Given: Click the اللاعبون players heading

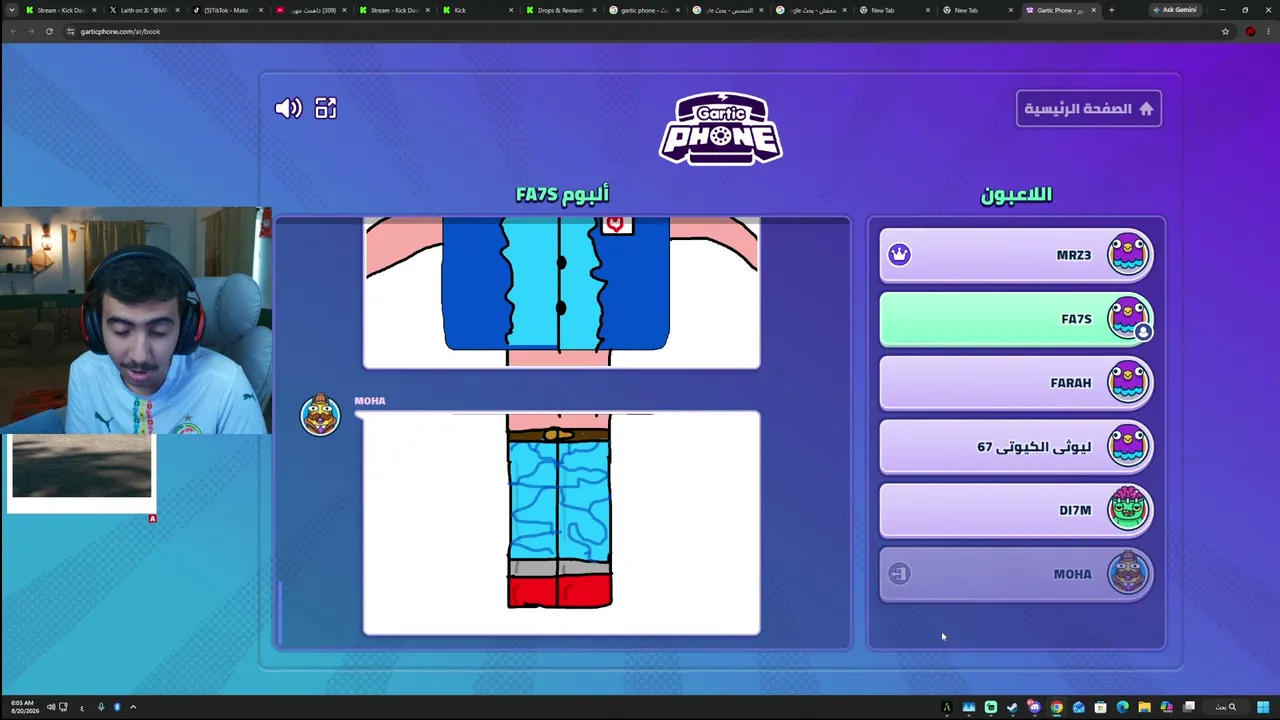Looking at the screenshot, I should tap(1016, 195).
